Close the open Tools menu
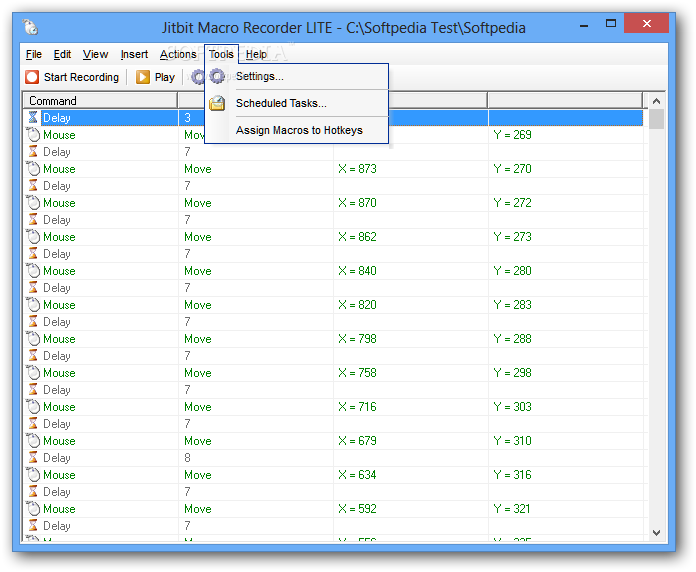This screenshot has width=696, height=572. coord(221,54)
